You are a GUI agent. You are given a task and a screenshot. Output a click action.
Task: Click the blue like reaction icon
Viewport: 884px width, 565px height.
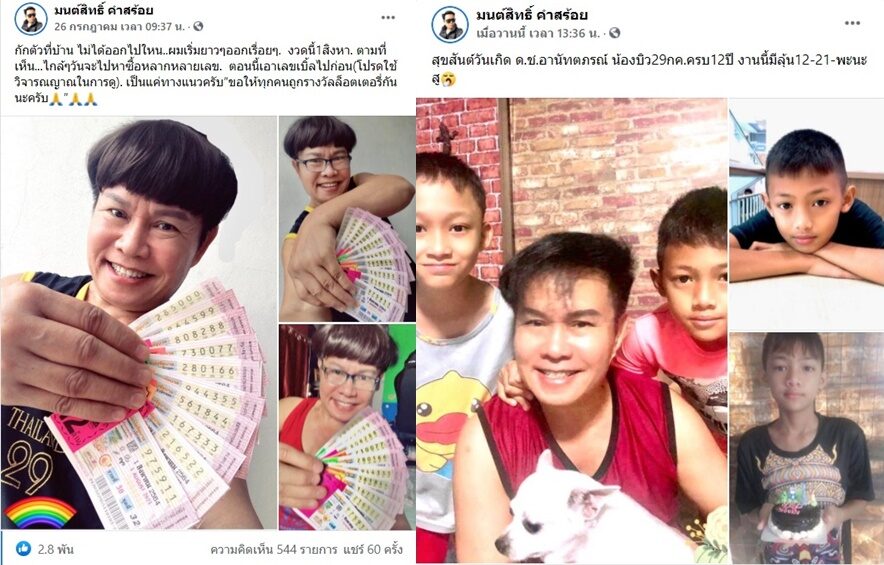point(24,548)
